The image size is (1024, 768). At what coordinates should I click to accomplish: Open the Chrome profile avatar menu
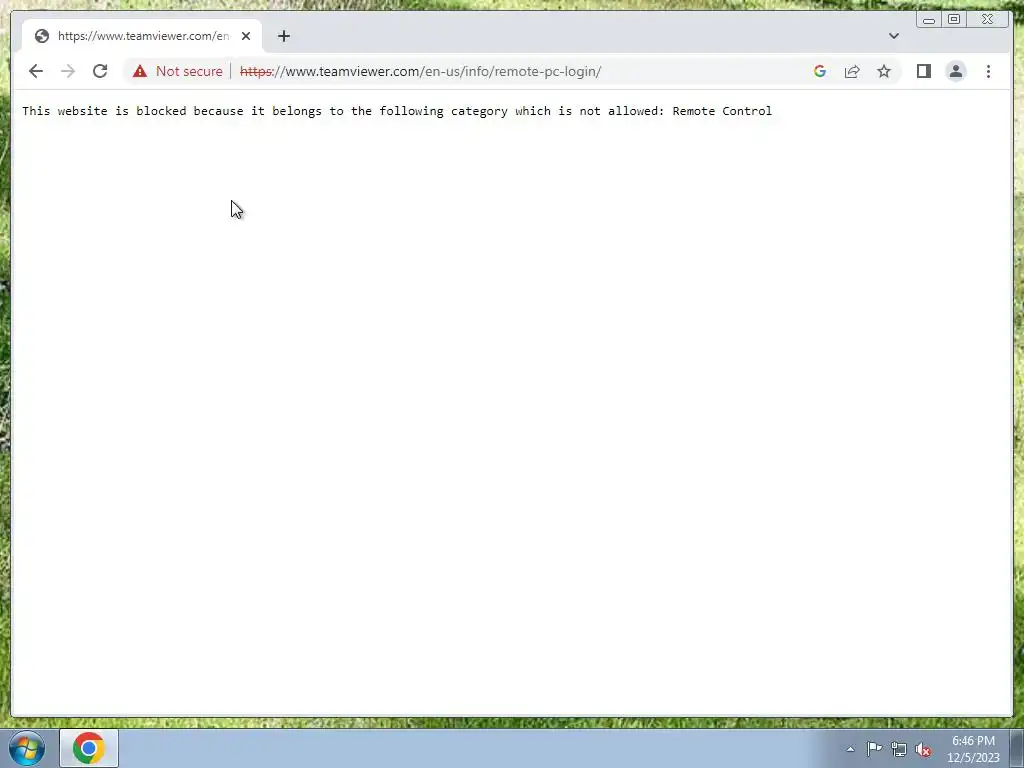point(956,71)
